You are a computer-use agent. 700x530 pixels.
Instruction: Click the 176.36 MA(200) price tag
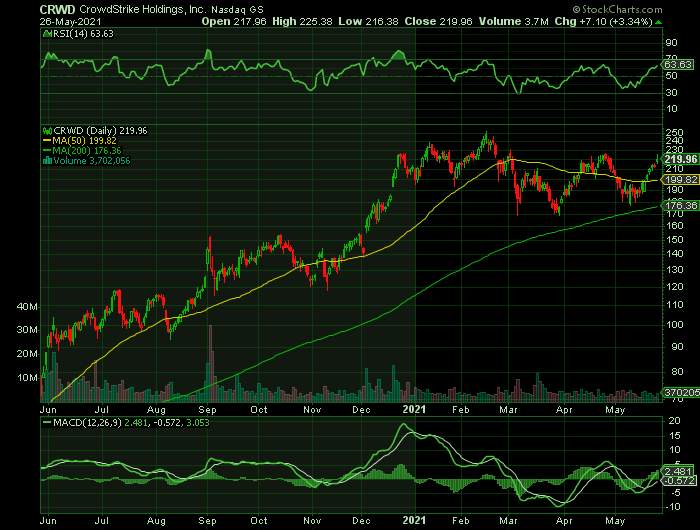click(681, 207)
